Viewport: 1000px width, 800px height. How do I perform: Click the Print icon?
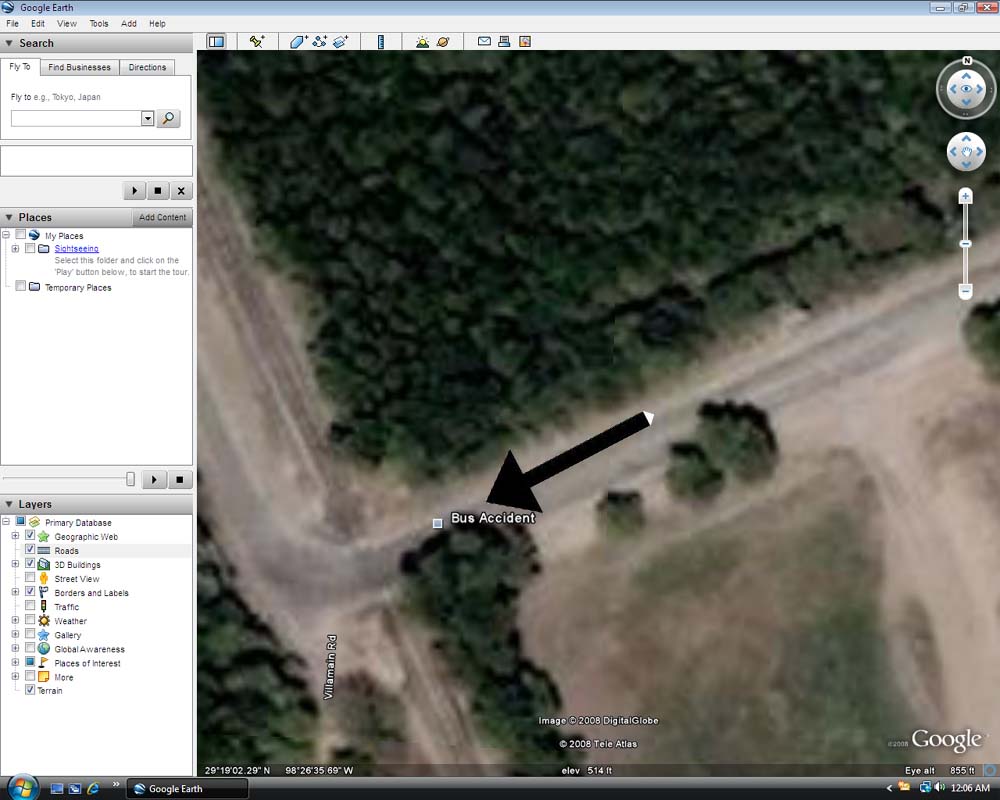click(x=504, y=41)
